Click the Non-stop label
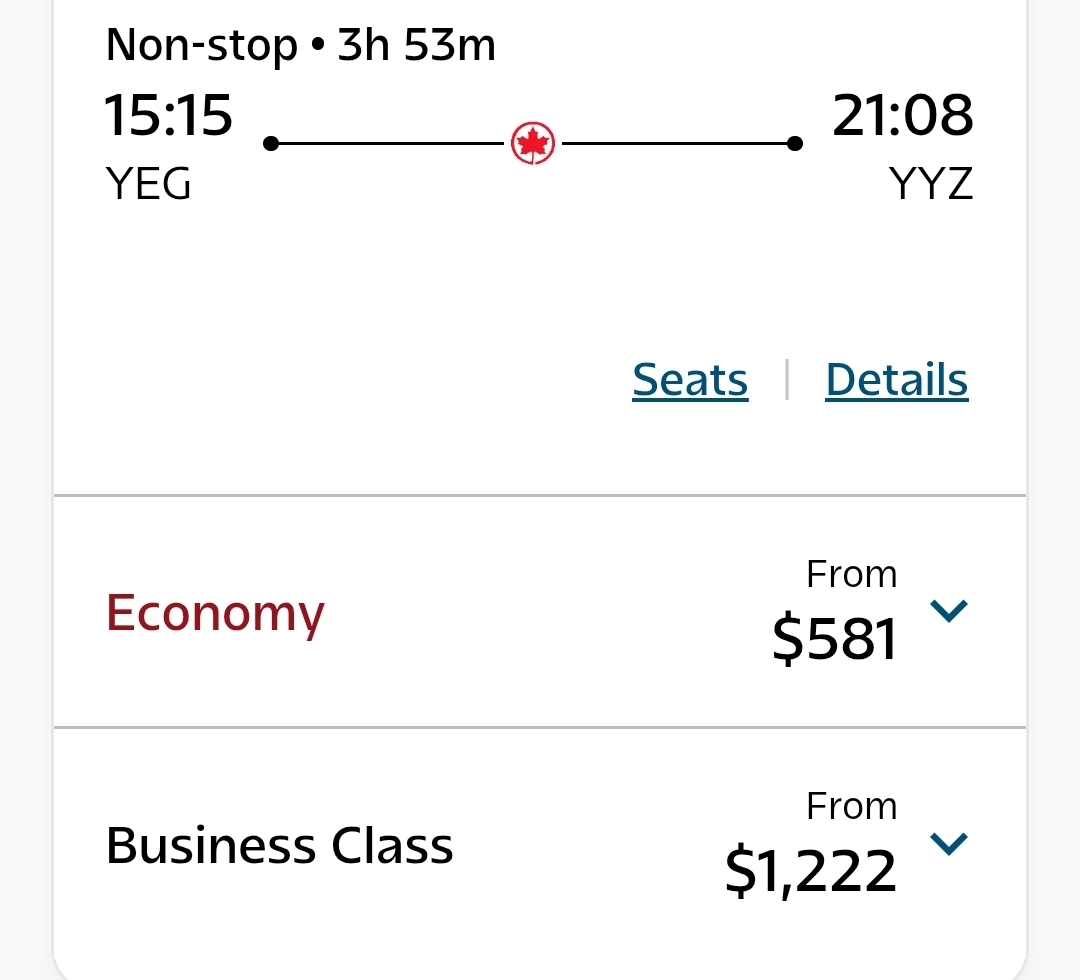Image resolution: width=1080 pixels, height=980 pixels. (x=201, y=46)
